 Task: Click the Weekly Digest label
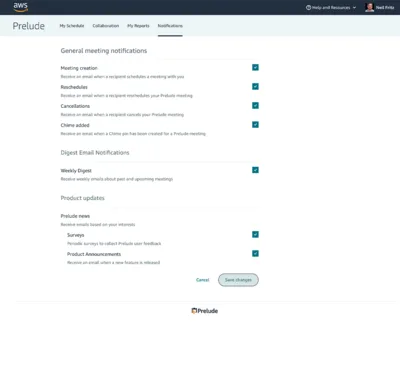coord(76,171)
